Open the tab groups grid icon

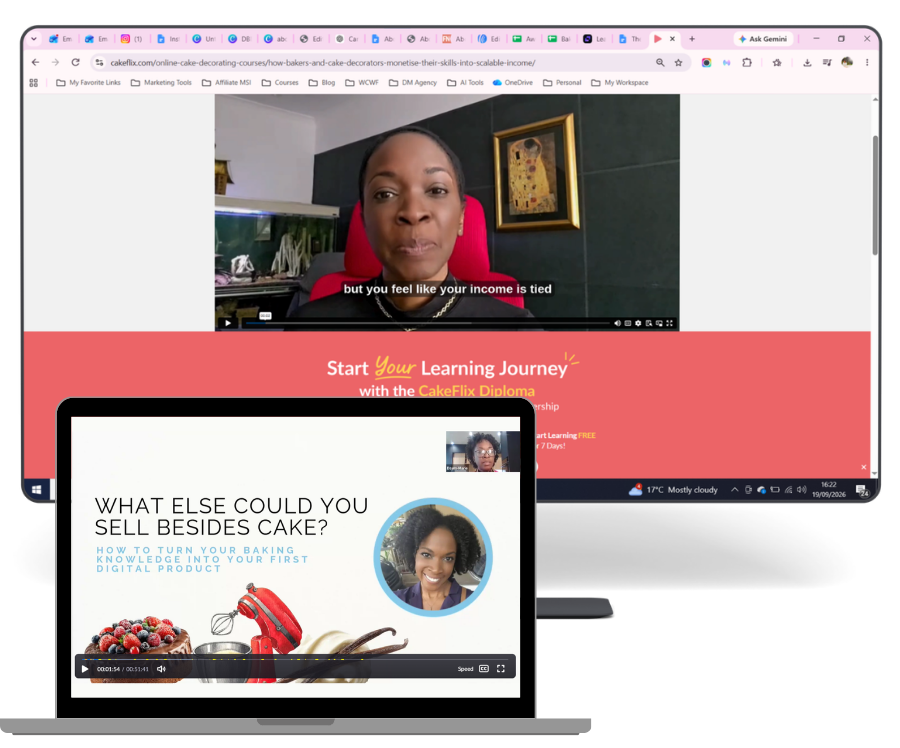click(x=34, y=83)
